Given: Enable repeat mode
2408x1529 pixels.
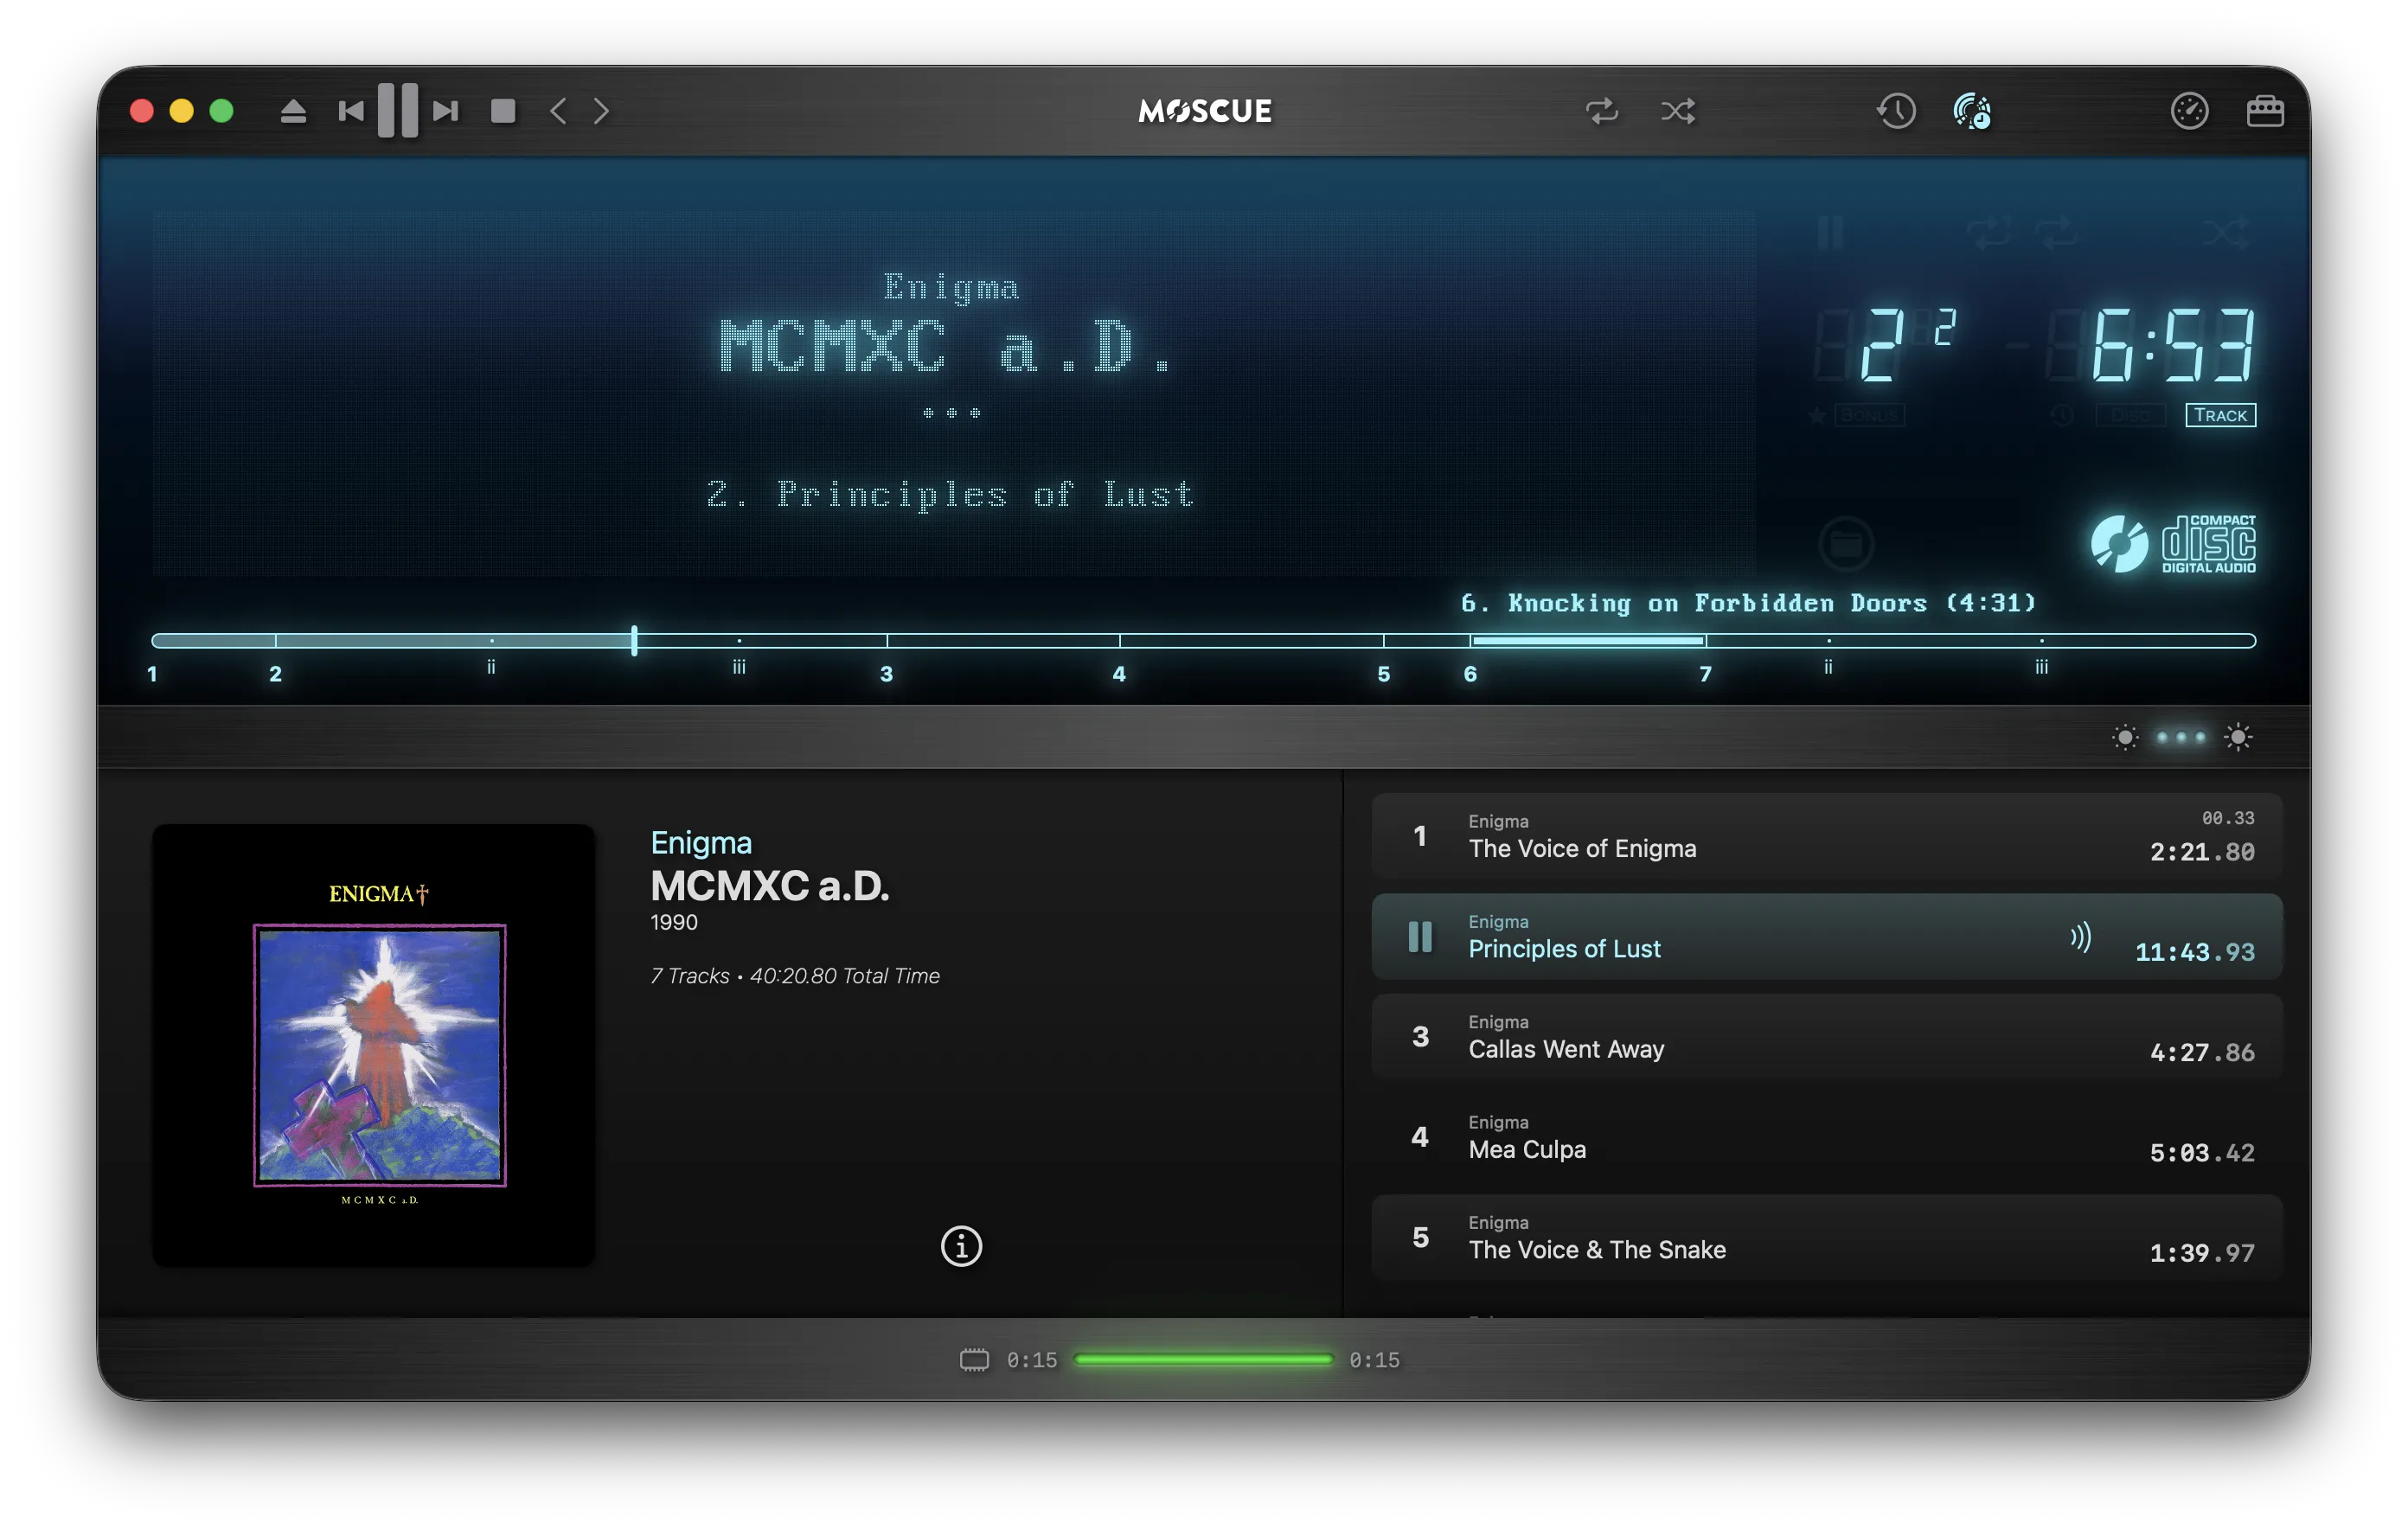Looking at the screenshot, I should pos(1603,112).
